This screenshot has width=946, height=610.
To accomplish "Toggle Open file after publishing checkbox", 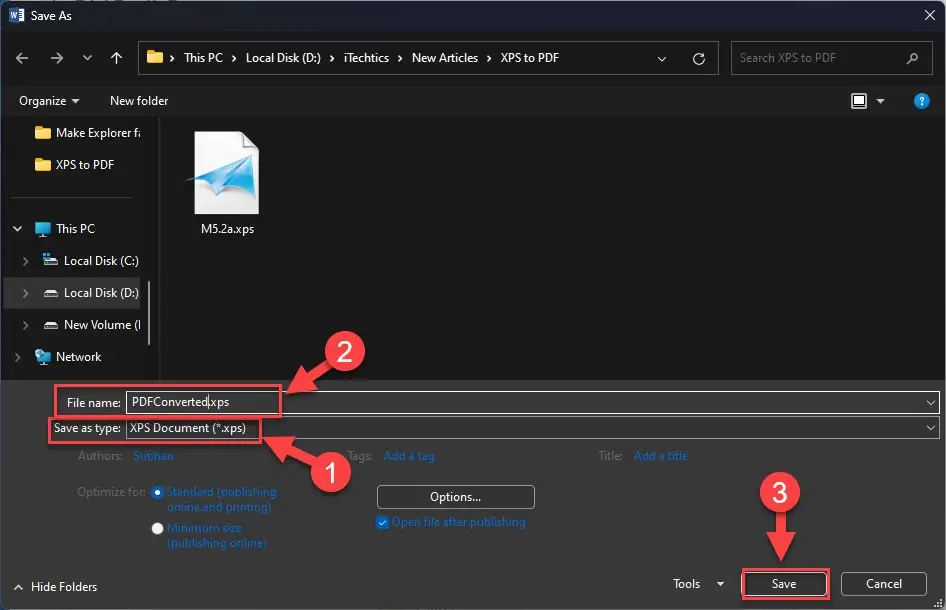I will pos(382,523).
